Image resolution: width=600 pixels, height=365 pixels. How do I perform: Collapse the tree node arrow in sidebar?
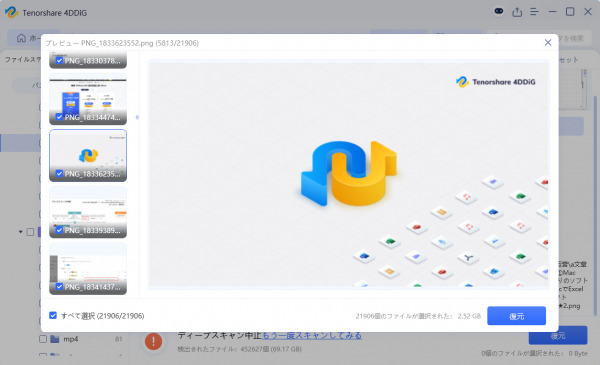click(x=21, y=232)
